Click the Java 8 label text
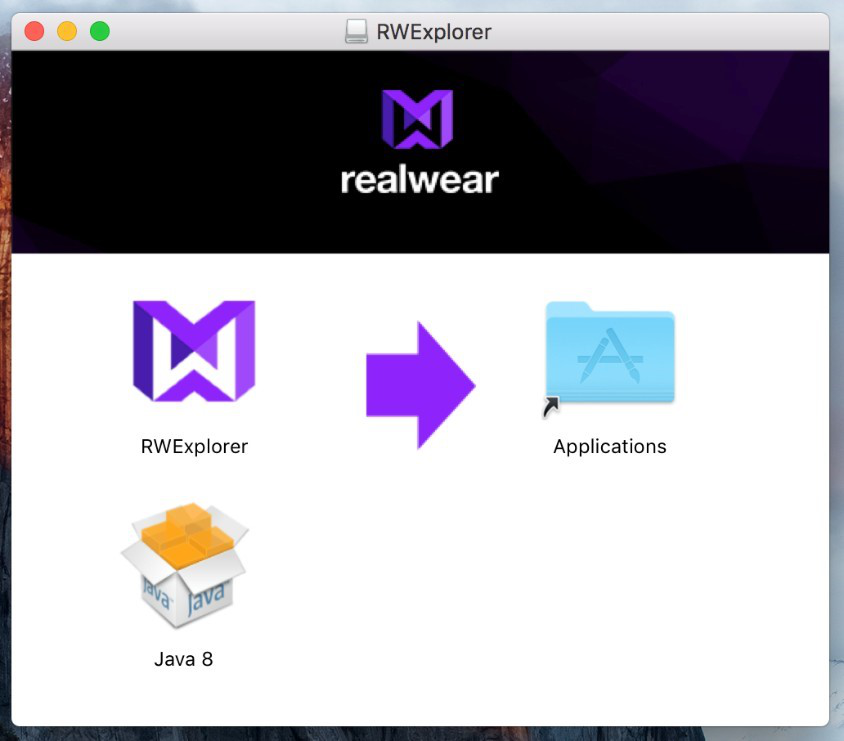This screenshot has height=741, width=844. tap(184, 659)
